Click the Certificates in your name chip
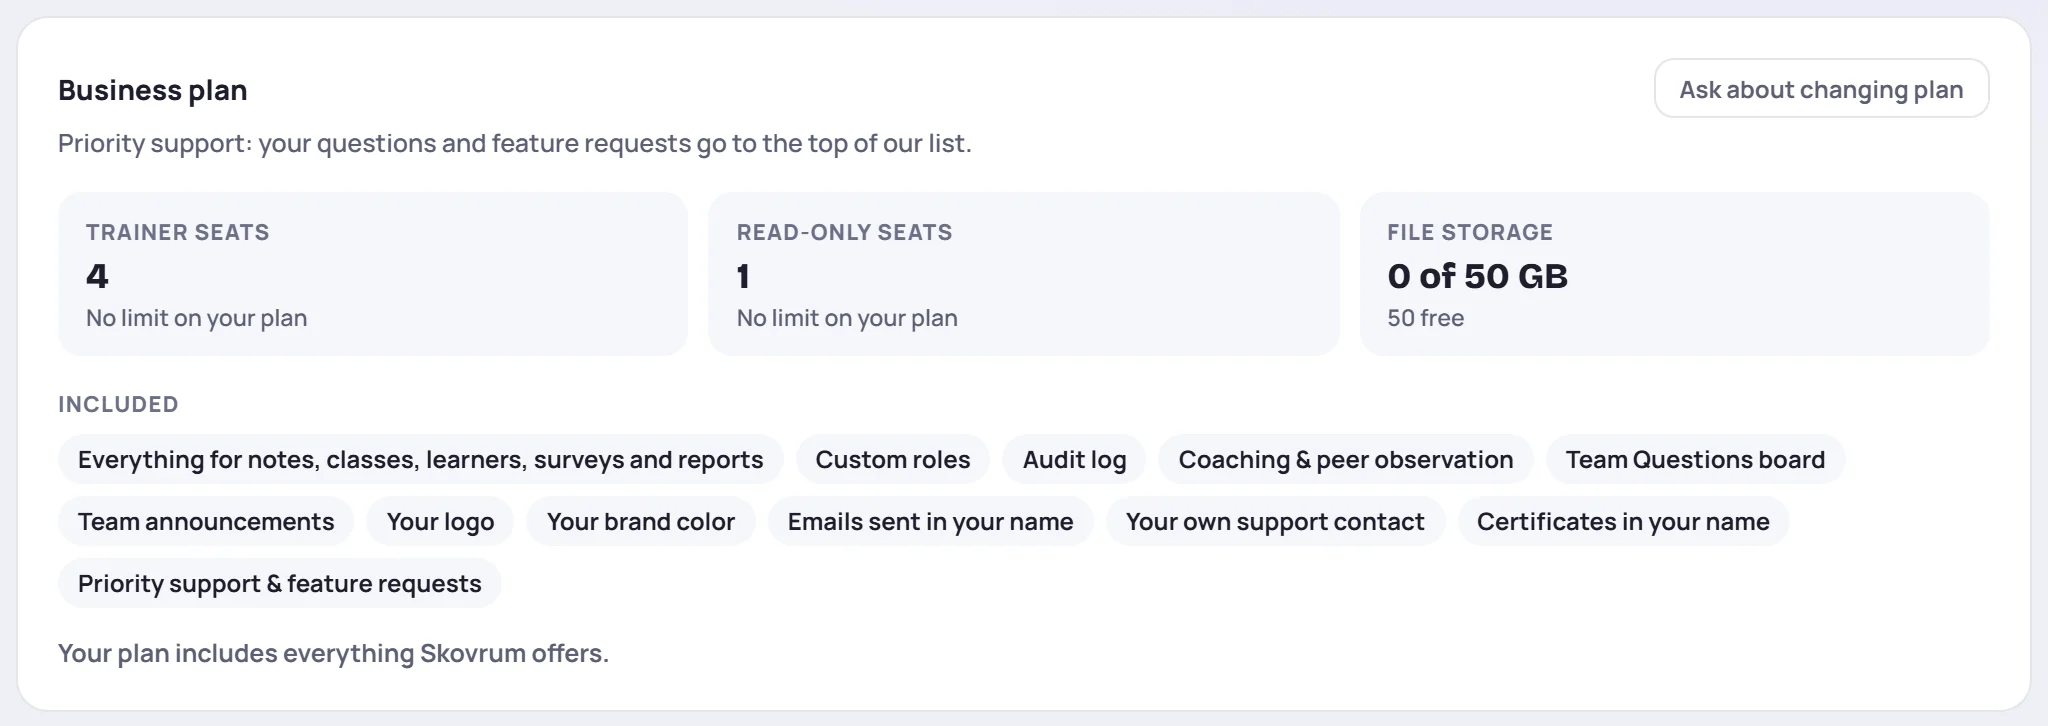This screenshot has height=726, width=2048. [1623, 522]
